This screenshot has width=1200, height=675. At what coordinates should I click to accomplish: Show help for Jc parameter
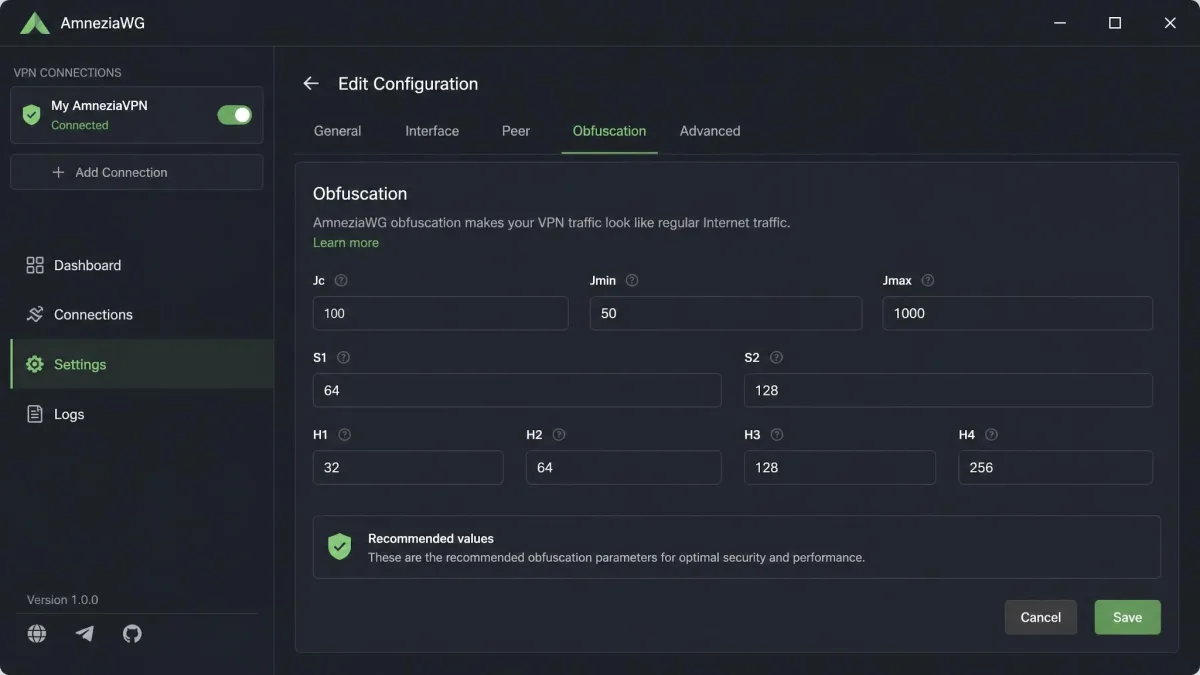tap(341, 281)
